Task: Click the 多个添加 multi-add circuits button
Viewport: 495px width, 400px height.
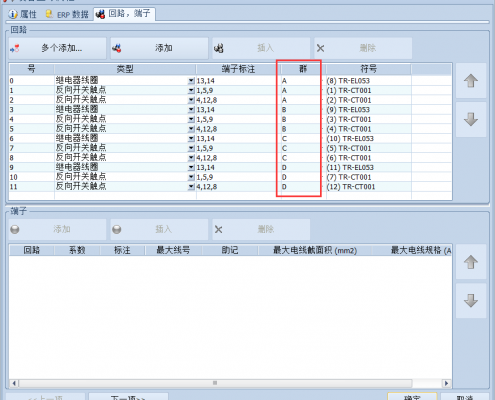Action: [x=57, y=48]
